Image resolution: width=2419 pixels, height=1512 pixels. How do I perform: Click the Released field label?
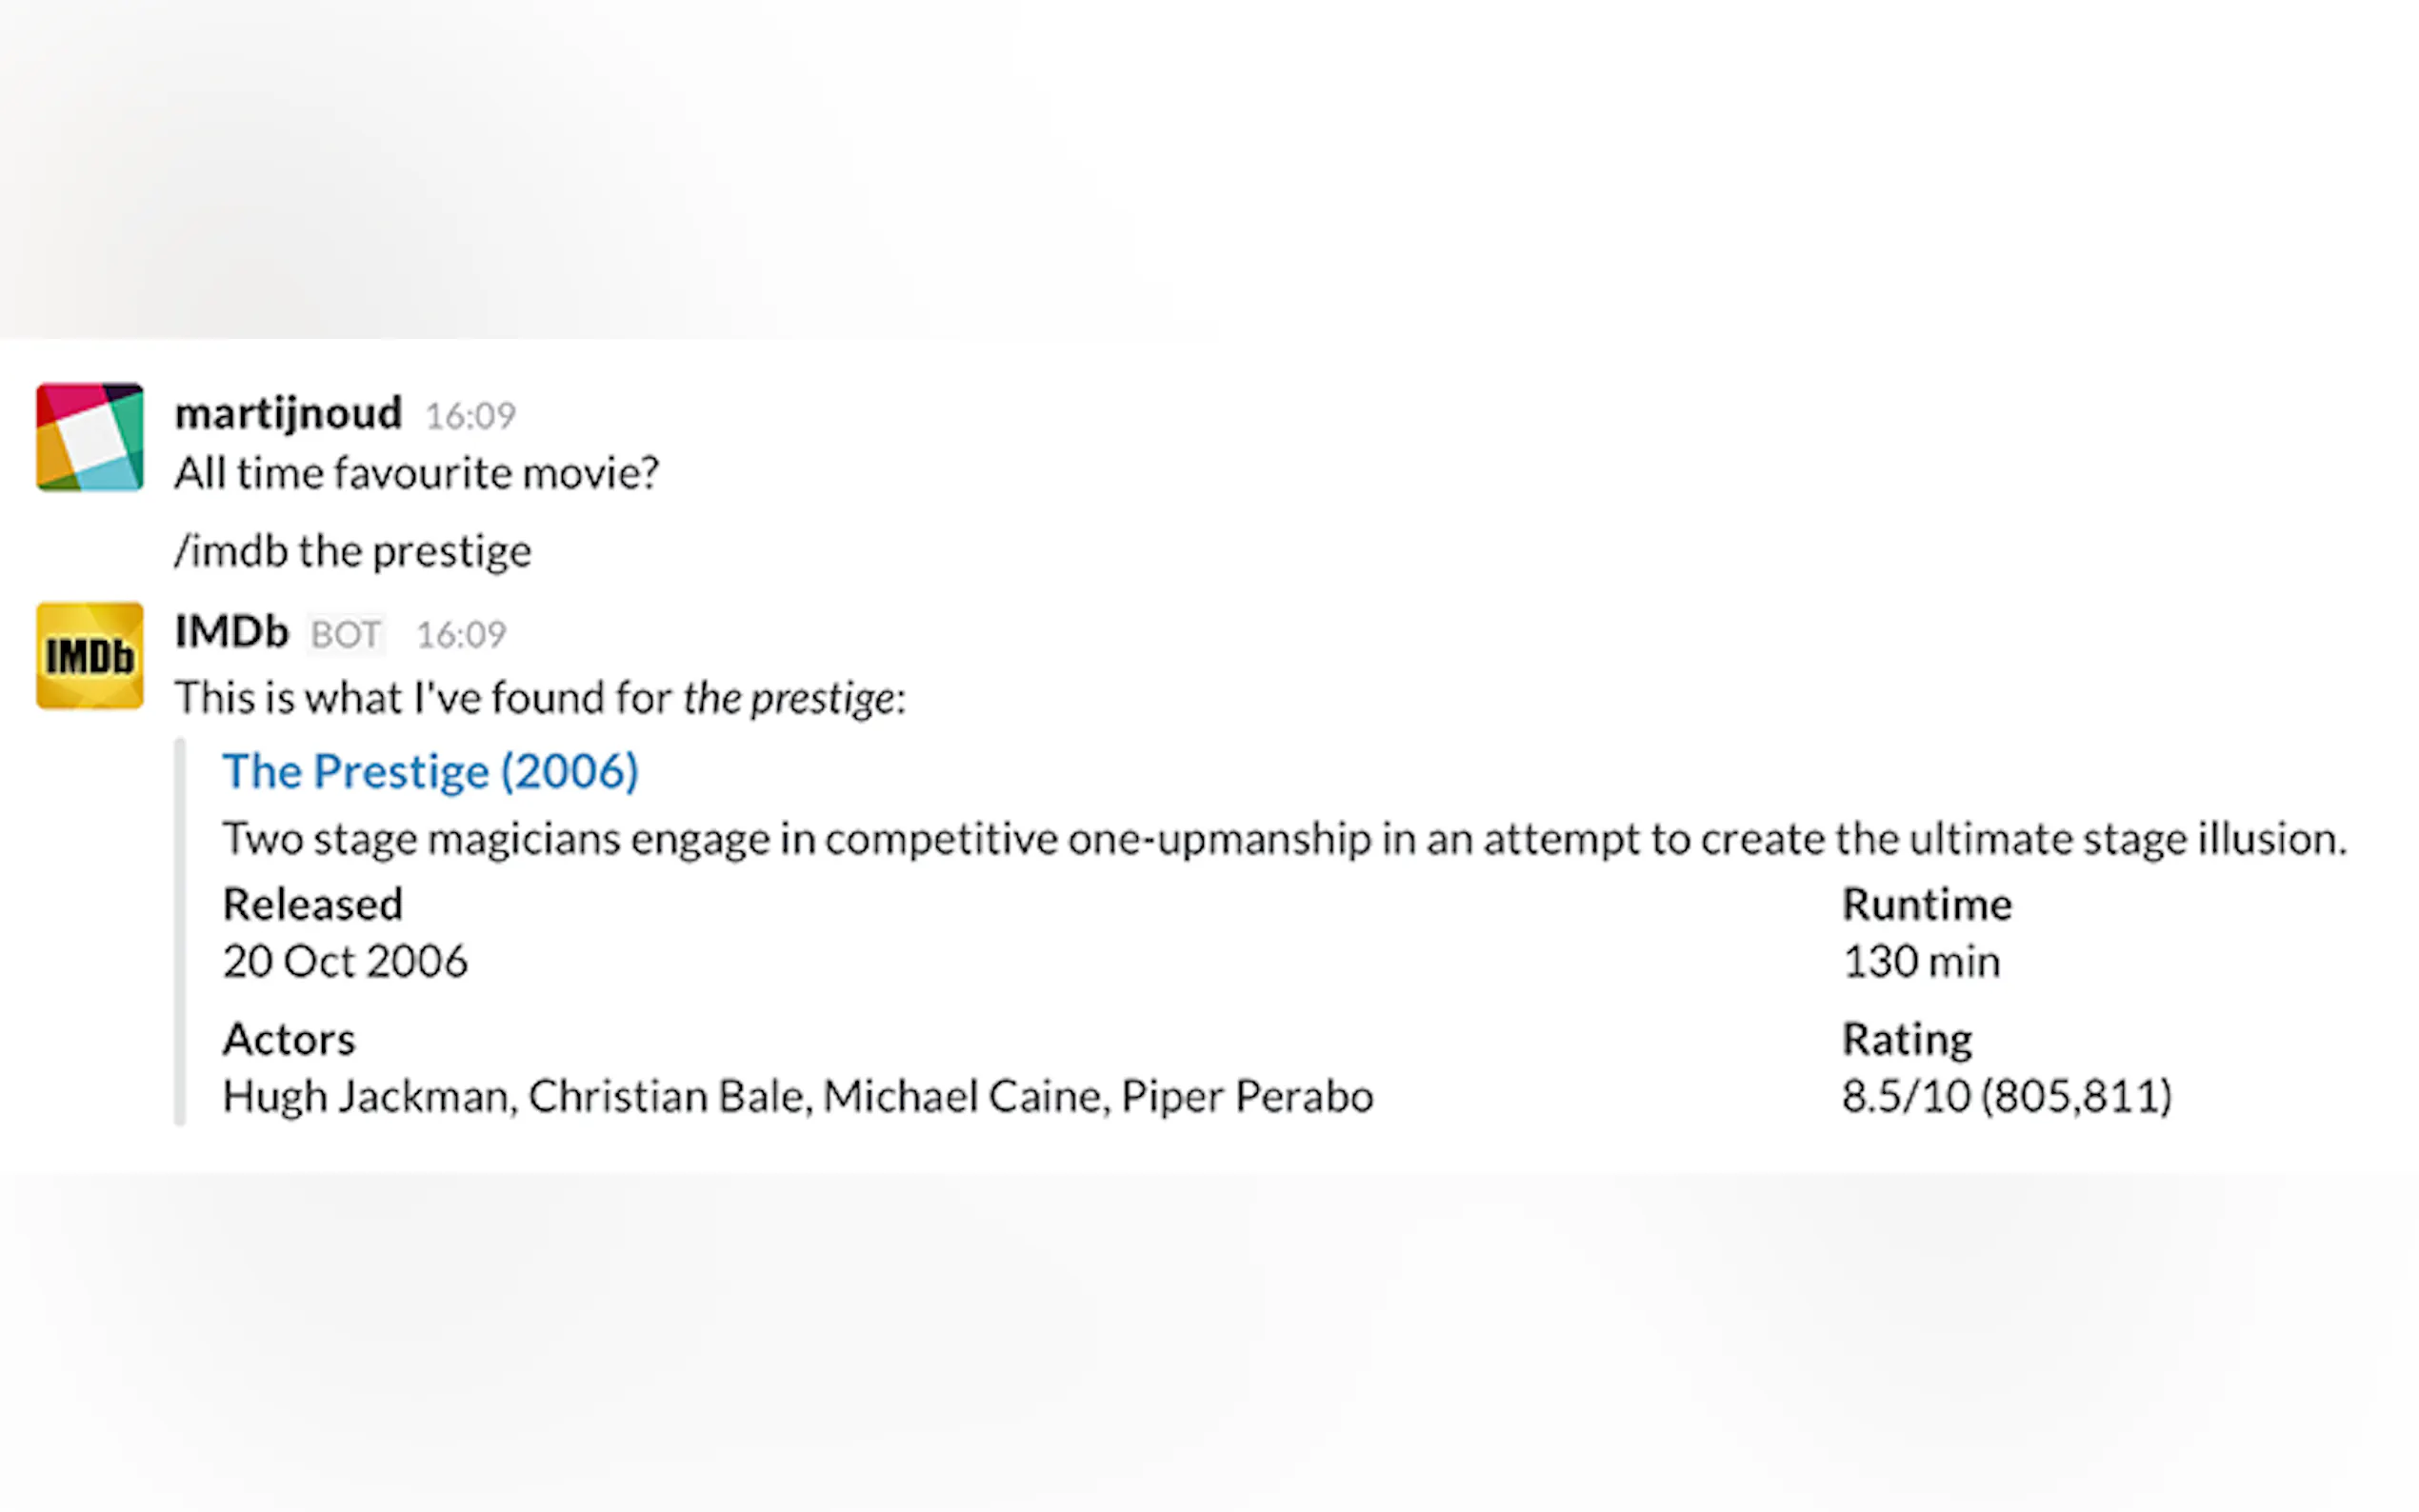point(312,905)
